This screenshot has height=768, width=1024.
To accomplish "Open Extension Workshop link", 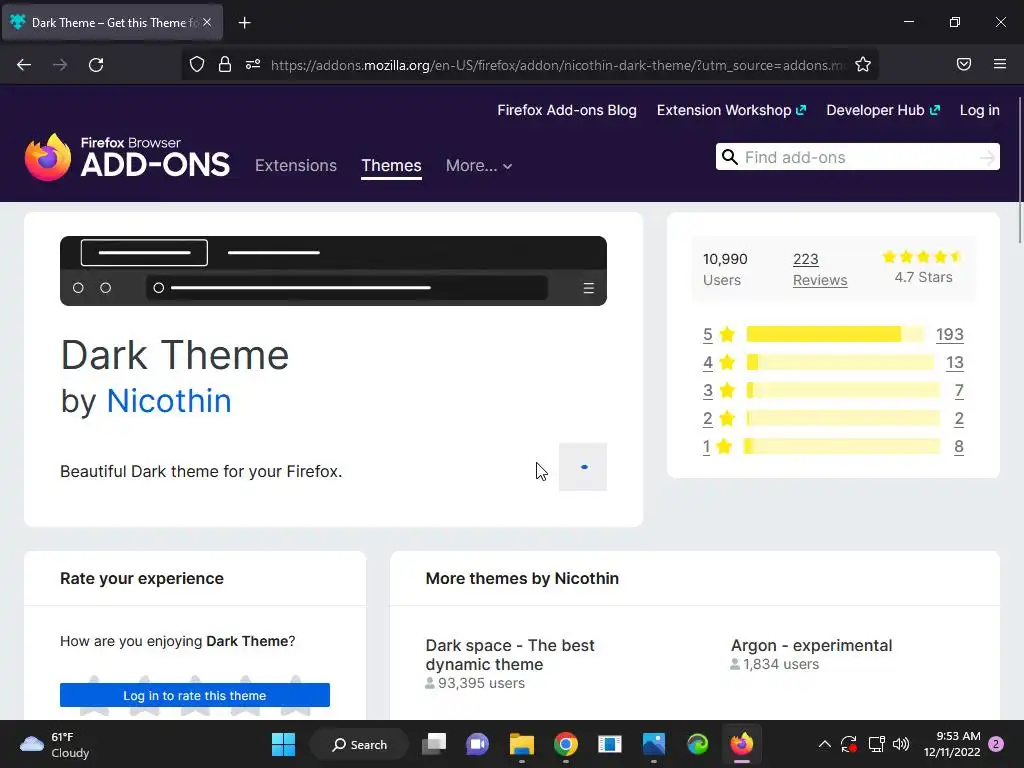I will 731,110.
